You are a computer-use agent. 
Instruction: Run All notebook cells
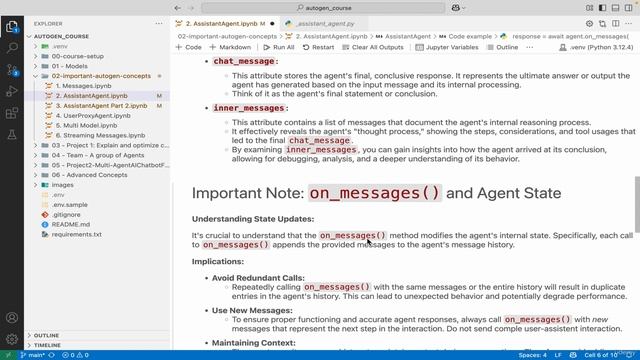pyautogui.click(x=279, y=47)
